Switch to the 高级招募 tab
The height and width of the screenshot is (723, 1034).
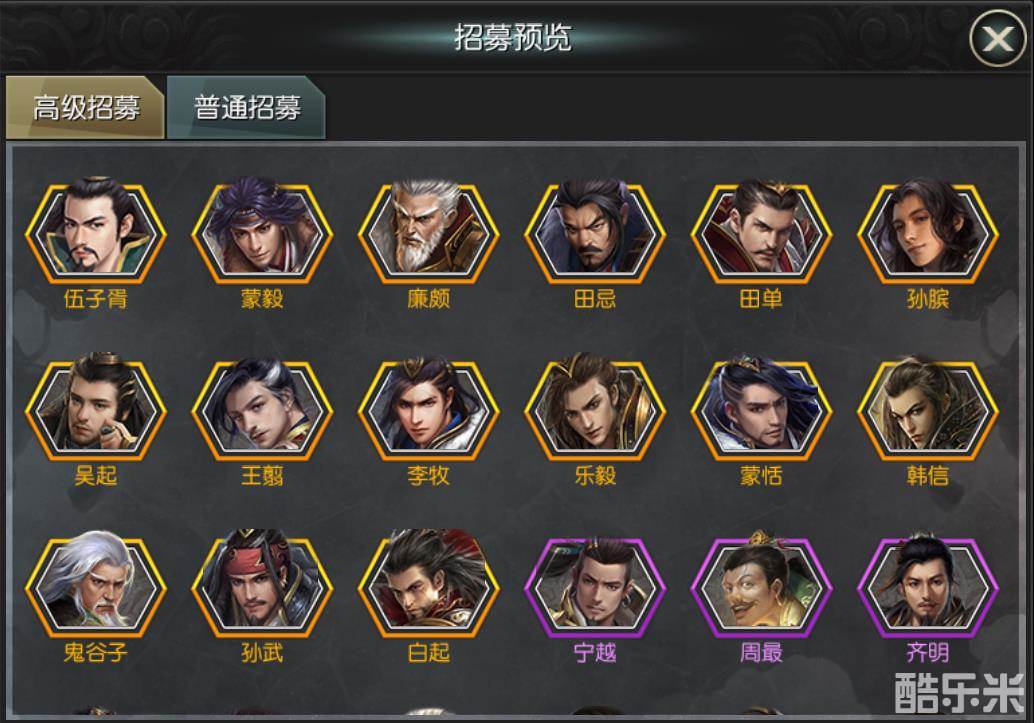tap(85, 107)
